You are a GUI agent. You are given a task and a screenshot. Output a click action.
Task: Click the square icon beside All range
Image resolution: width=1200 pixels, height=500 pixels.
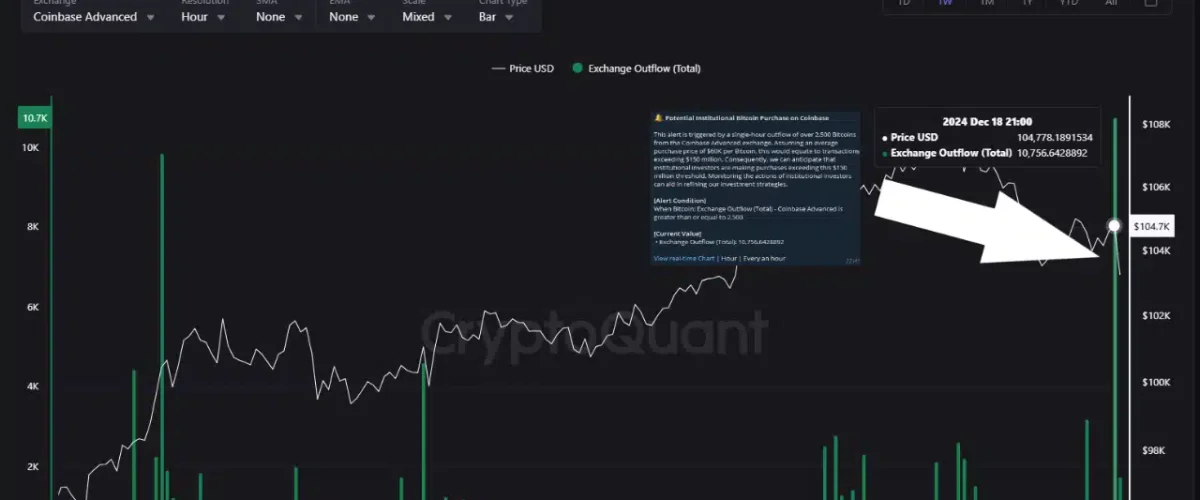(x=1151, y=3)
